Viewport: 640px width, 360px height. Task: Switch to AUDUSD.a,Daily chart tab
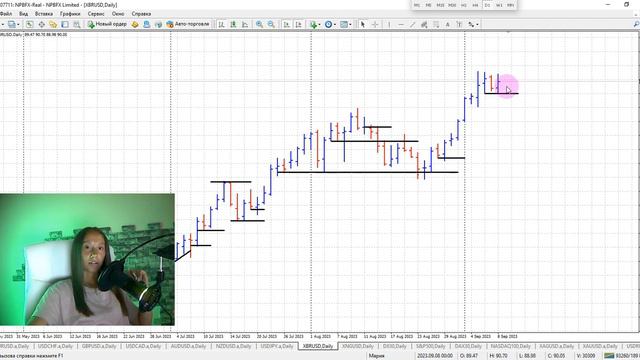[x=188, y=346]
